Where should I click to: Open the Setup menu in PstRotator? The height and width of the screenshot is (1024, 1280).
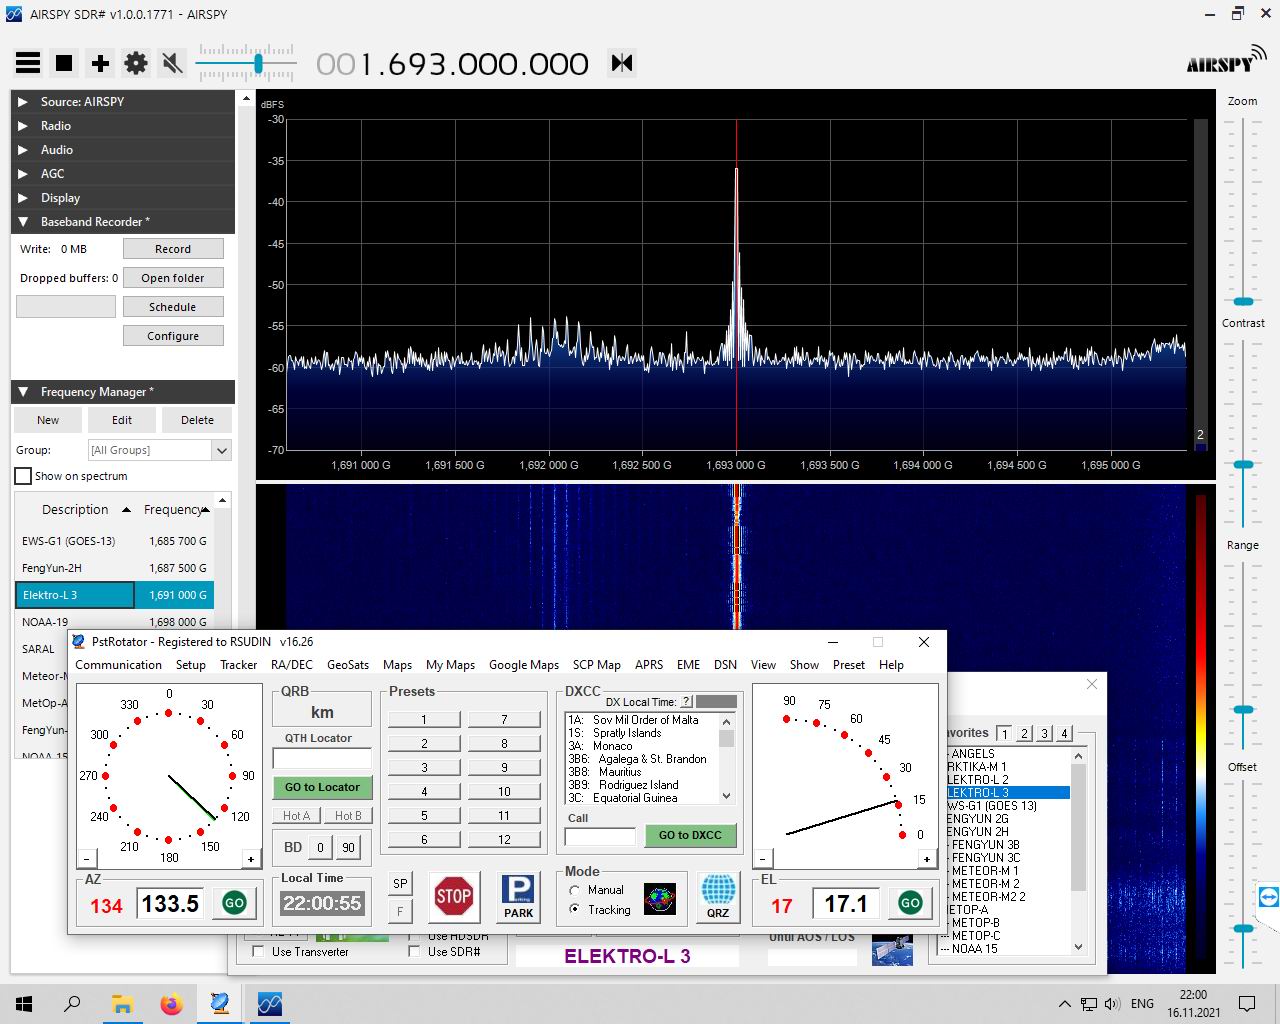(190, 665)
